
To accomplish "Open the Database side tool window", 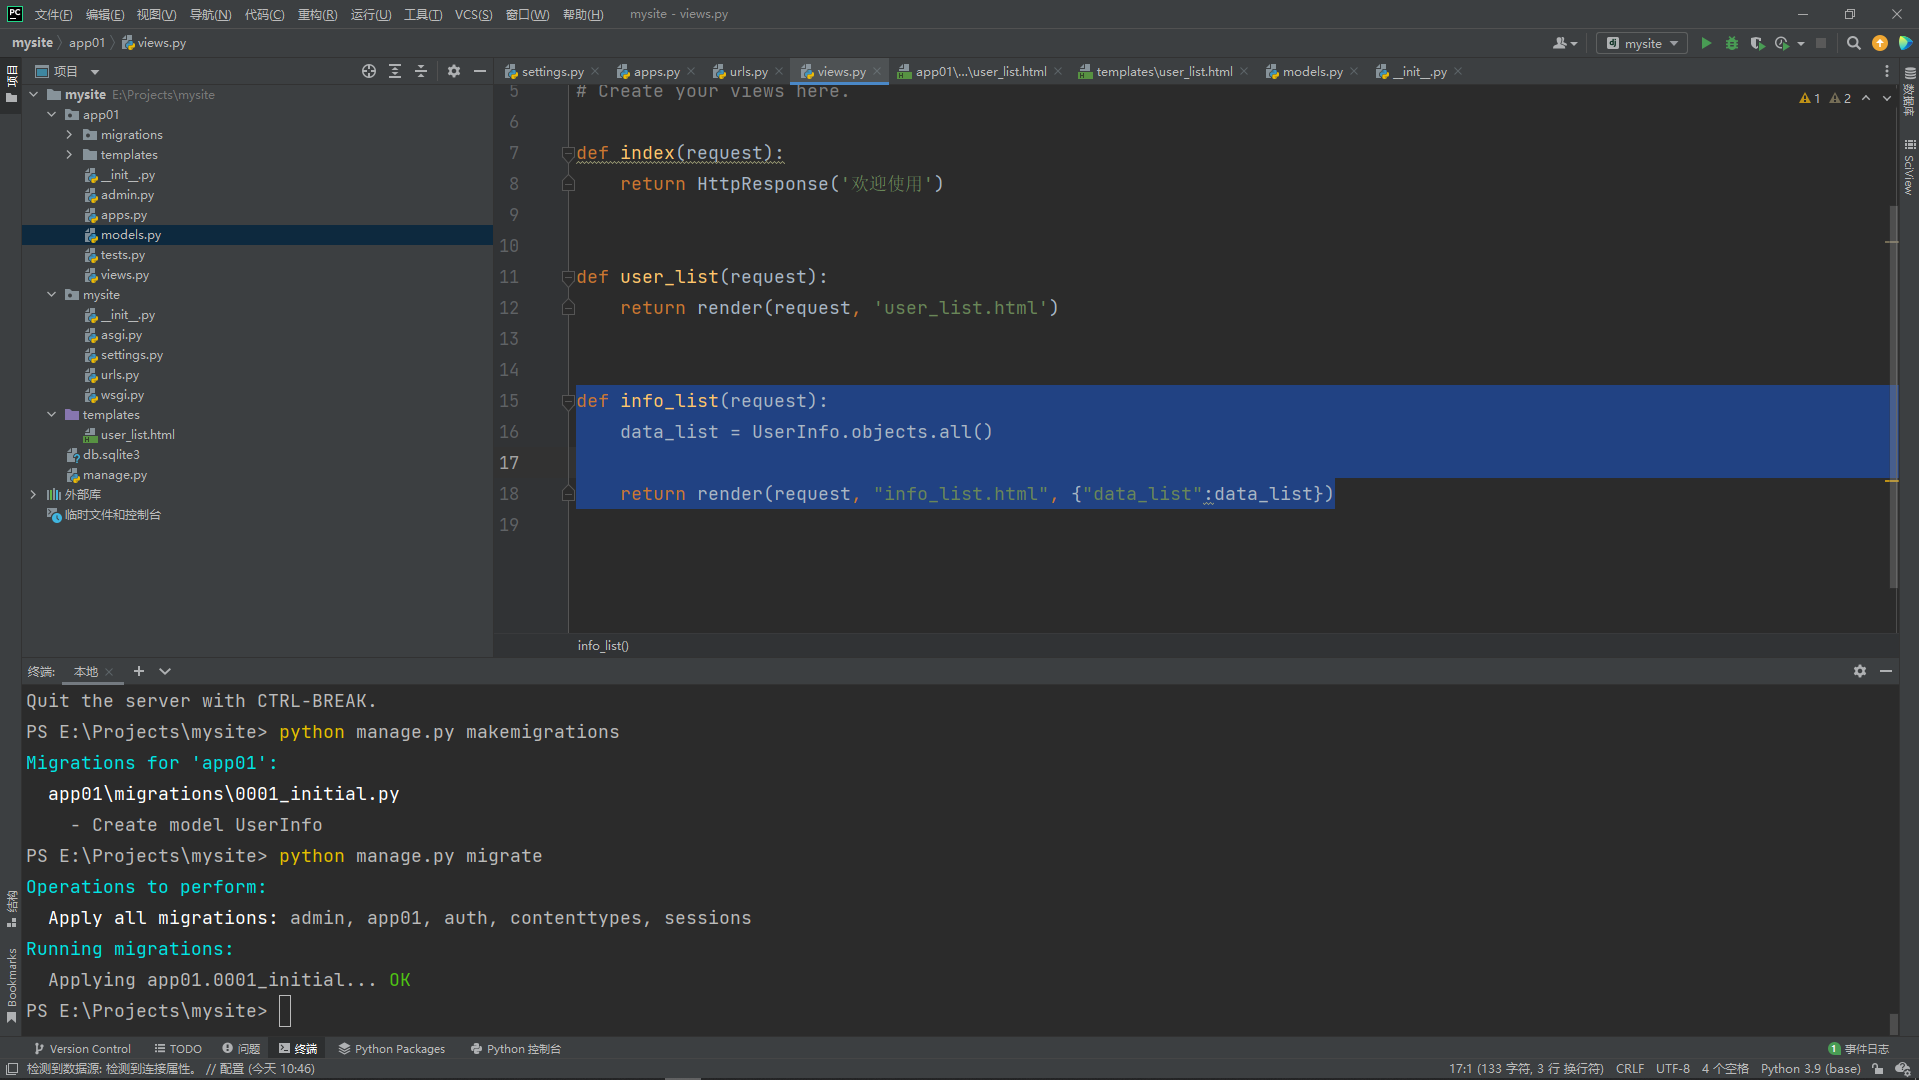I will pos(1909,93).
